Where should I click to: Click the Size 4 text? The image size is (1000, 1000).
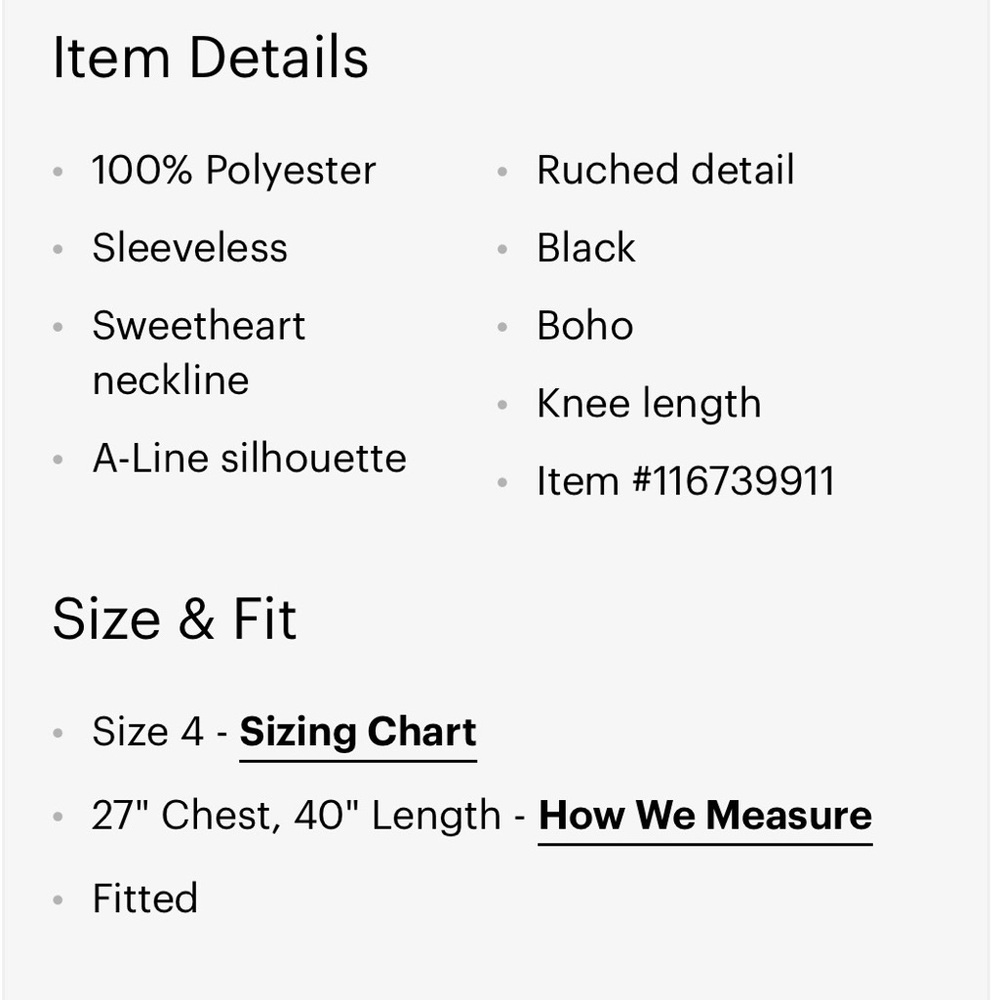147,732
